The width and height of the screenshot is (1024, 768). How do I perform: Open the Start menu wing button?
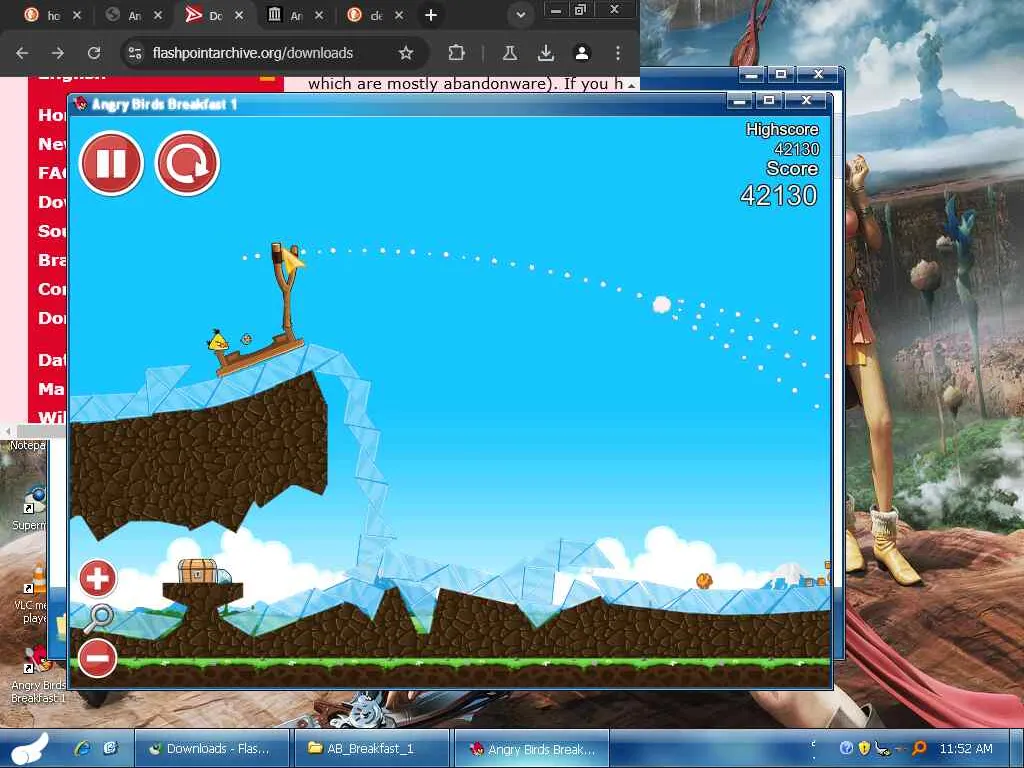point(29,748)
